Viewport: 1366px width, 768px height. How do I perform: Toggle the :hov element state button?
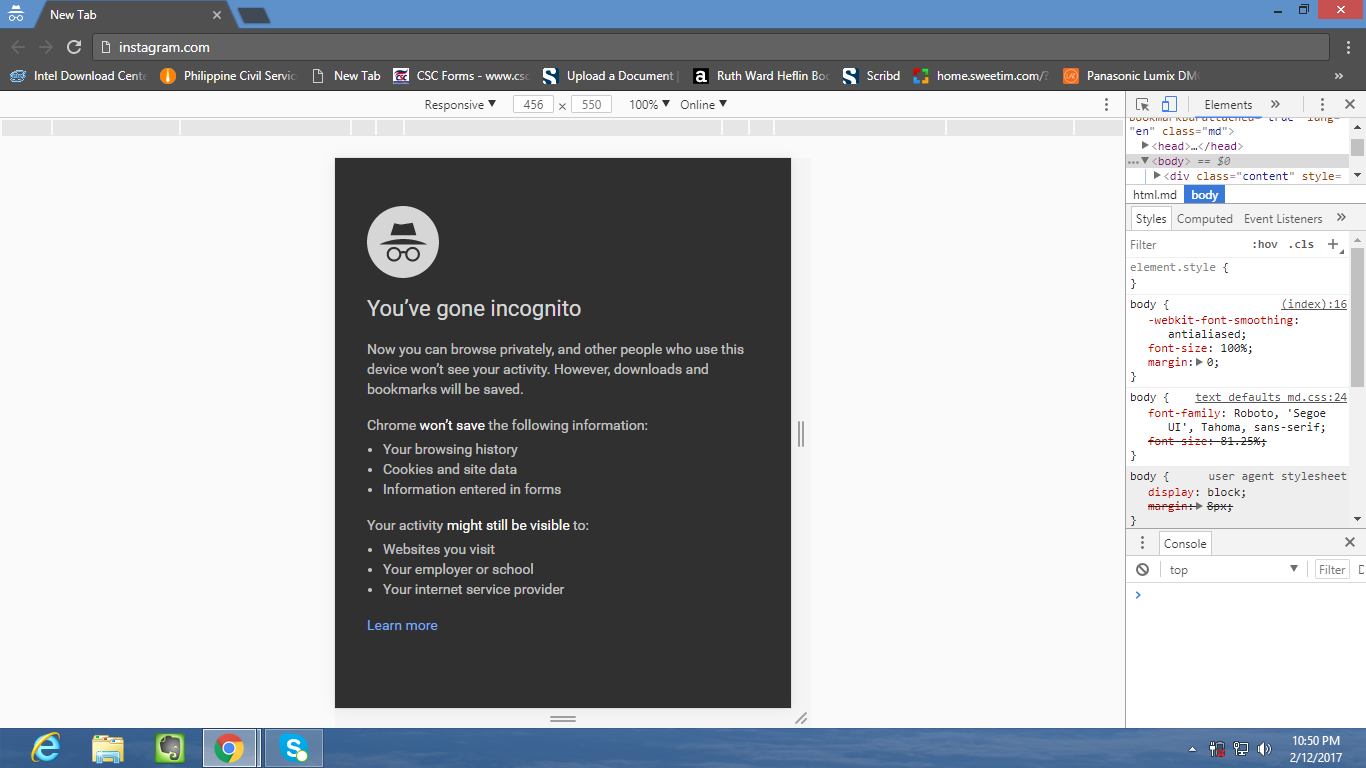pyautogui.click(x=1265, y=244)
